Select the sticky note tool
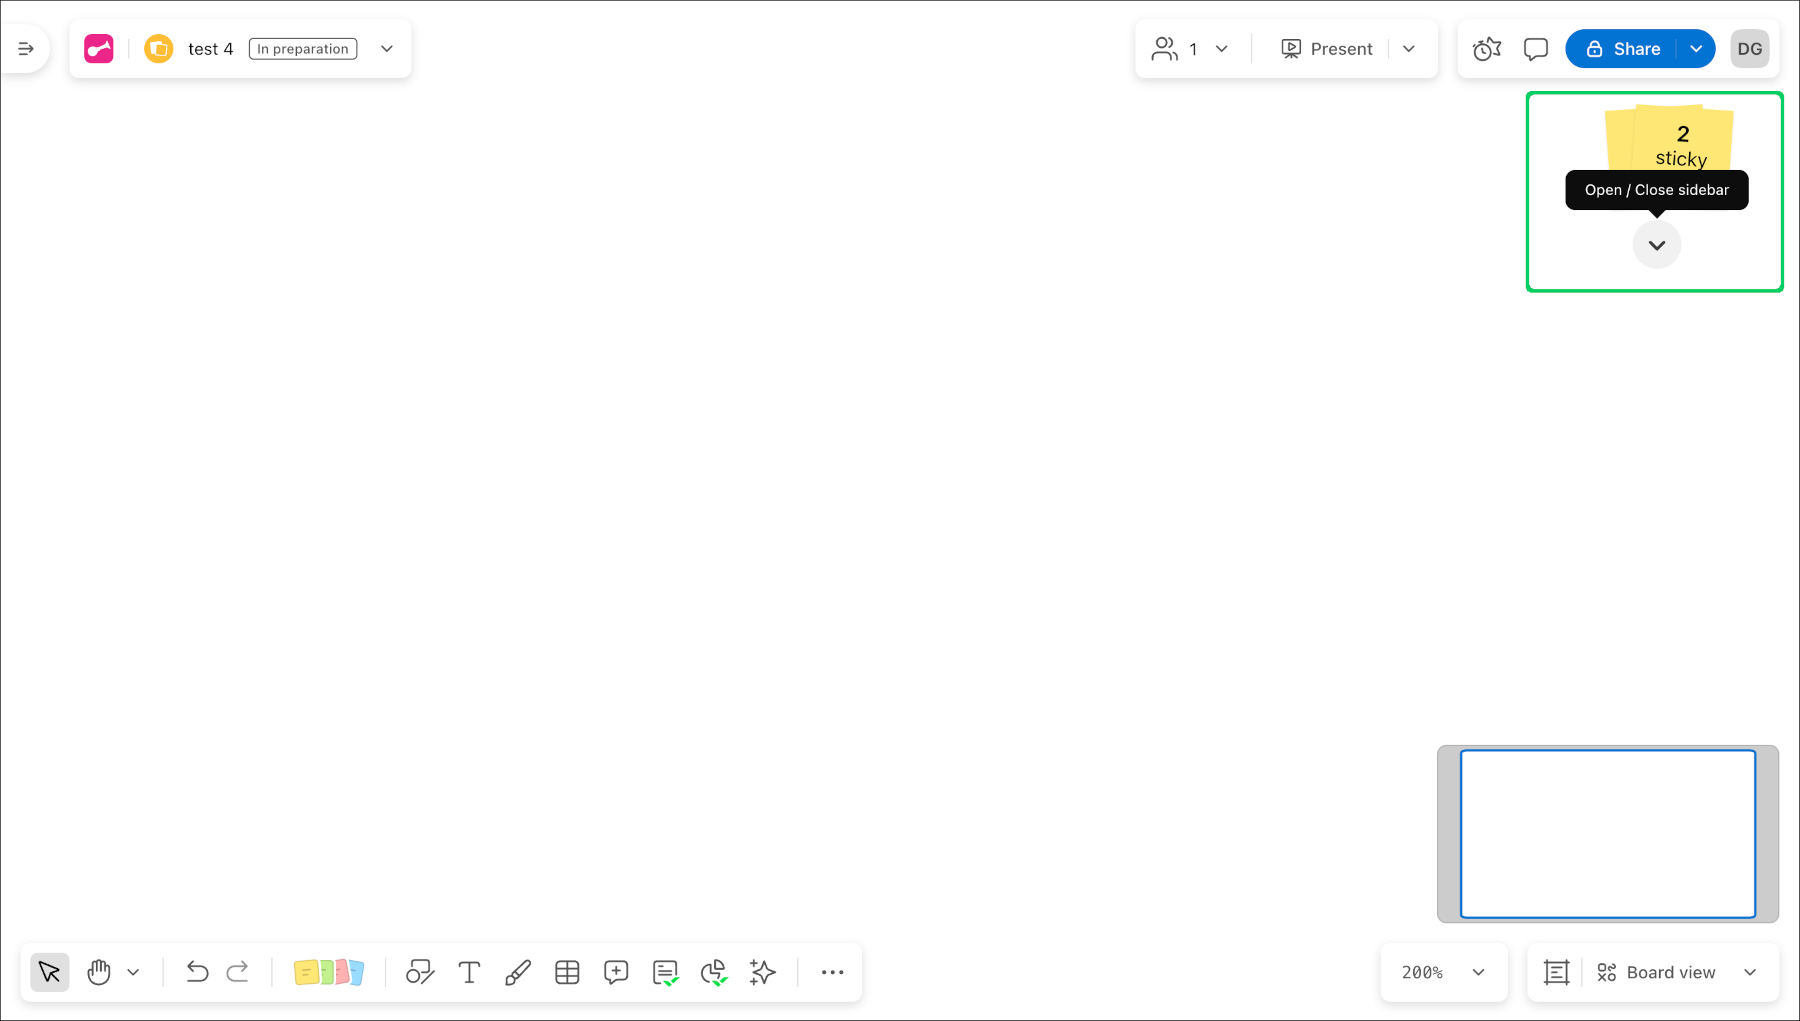The width and height of the screenshot is (1800, 1021). [329, 972]
